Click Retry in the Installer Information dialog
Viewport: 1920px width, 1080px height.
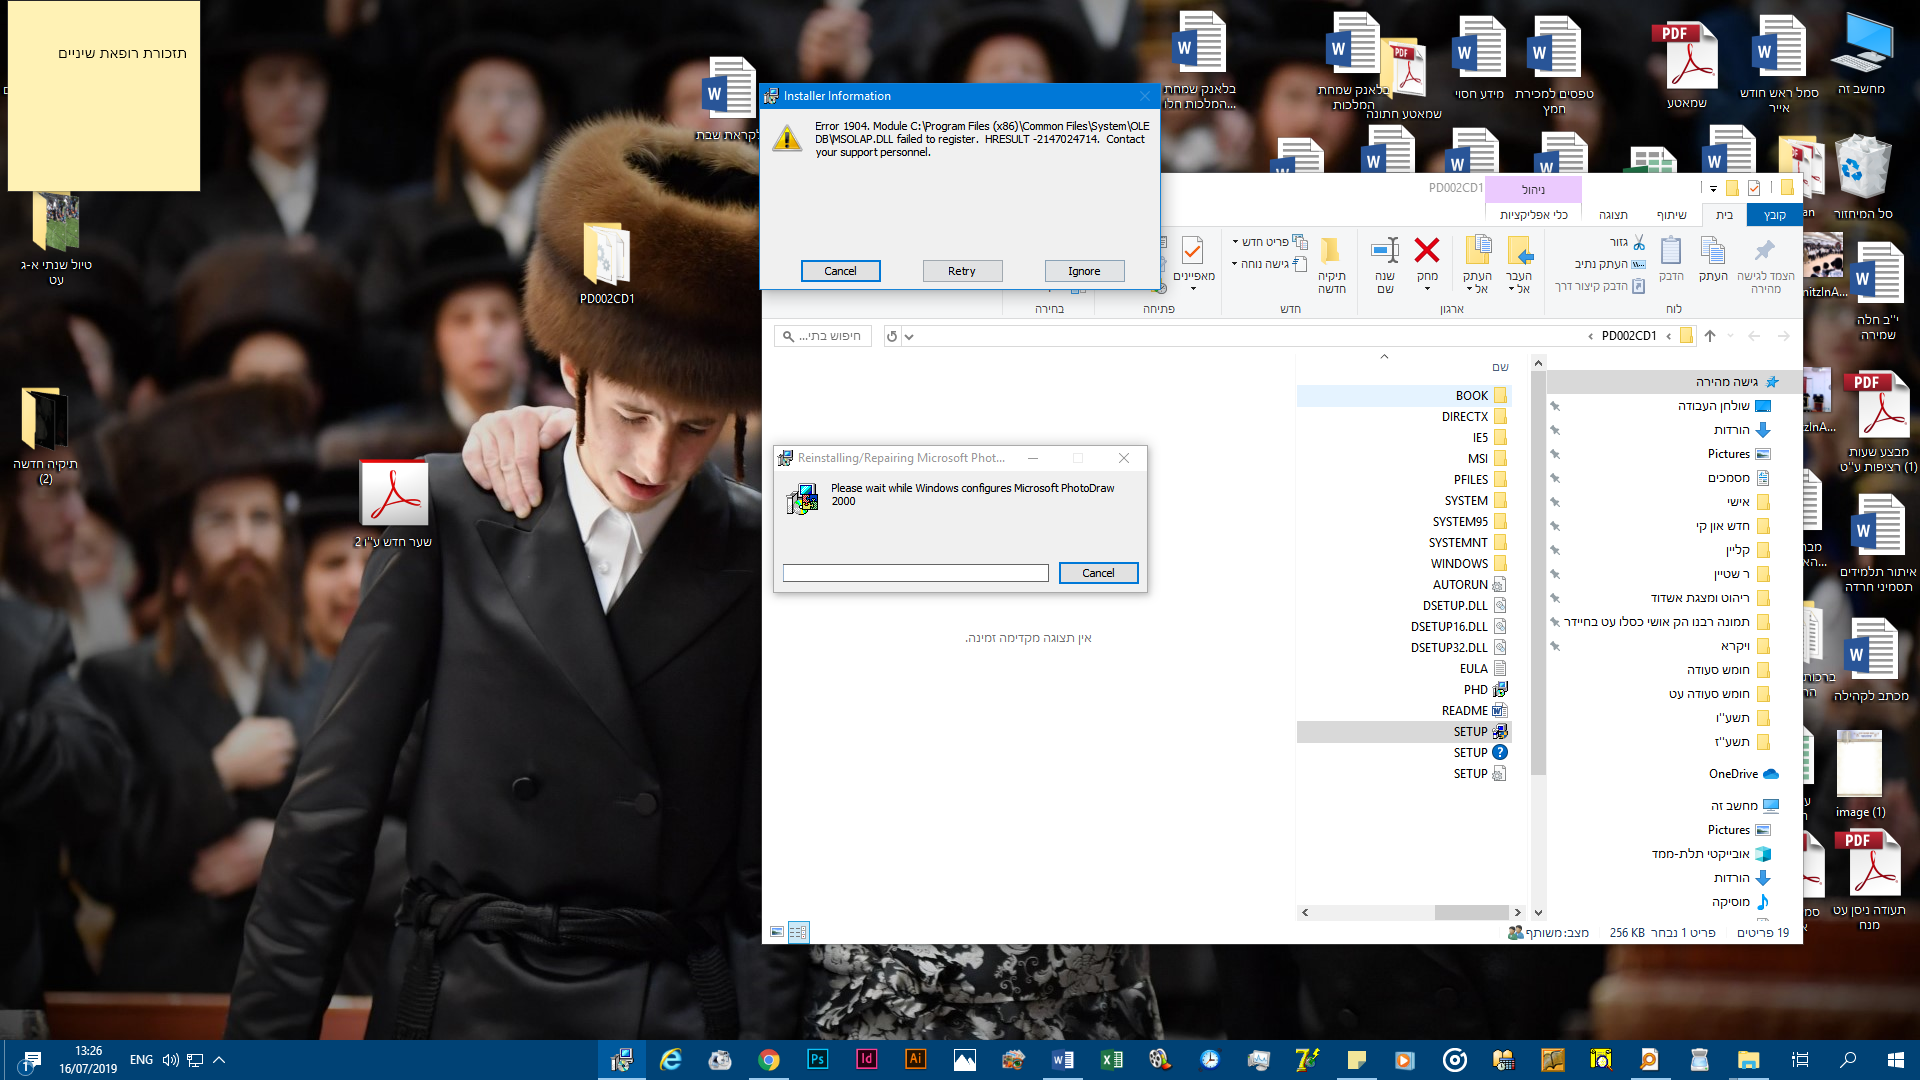tap(962, 271)
